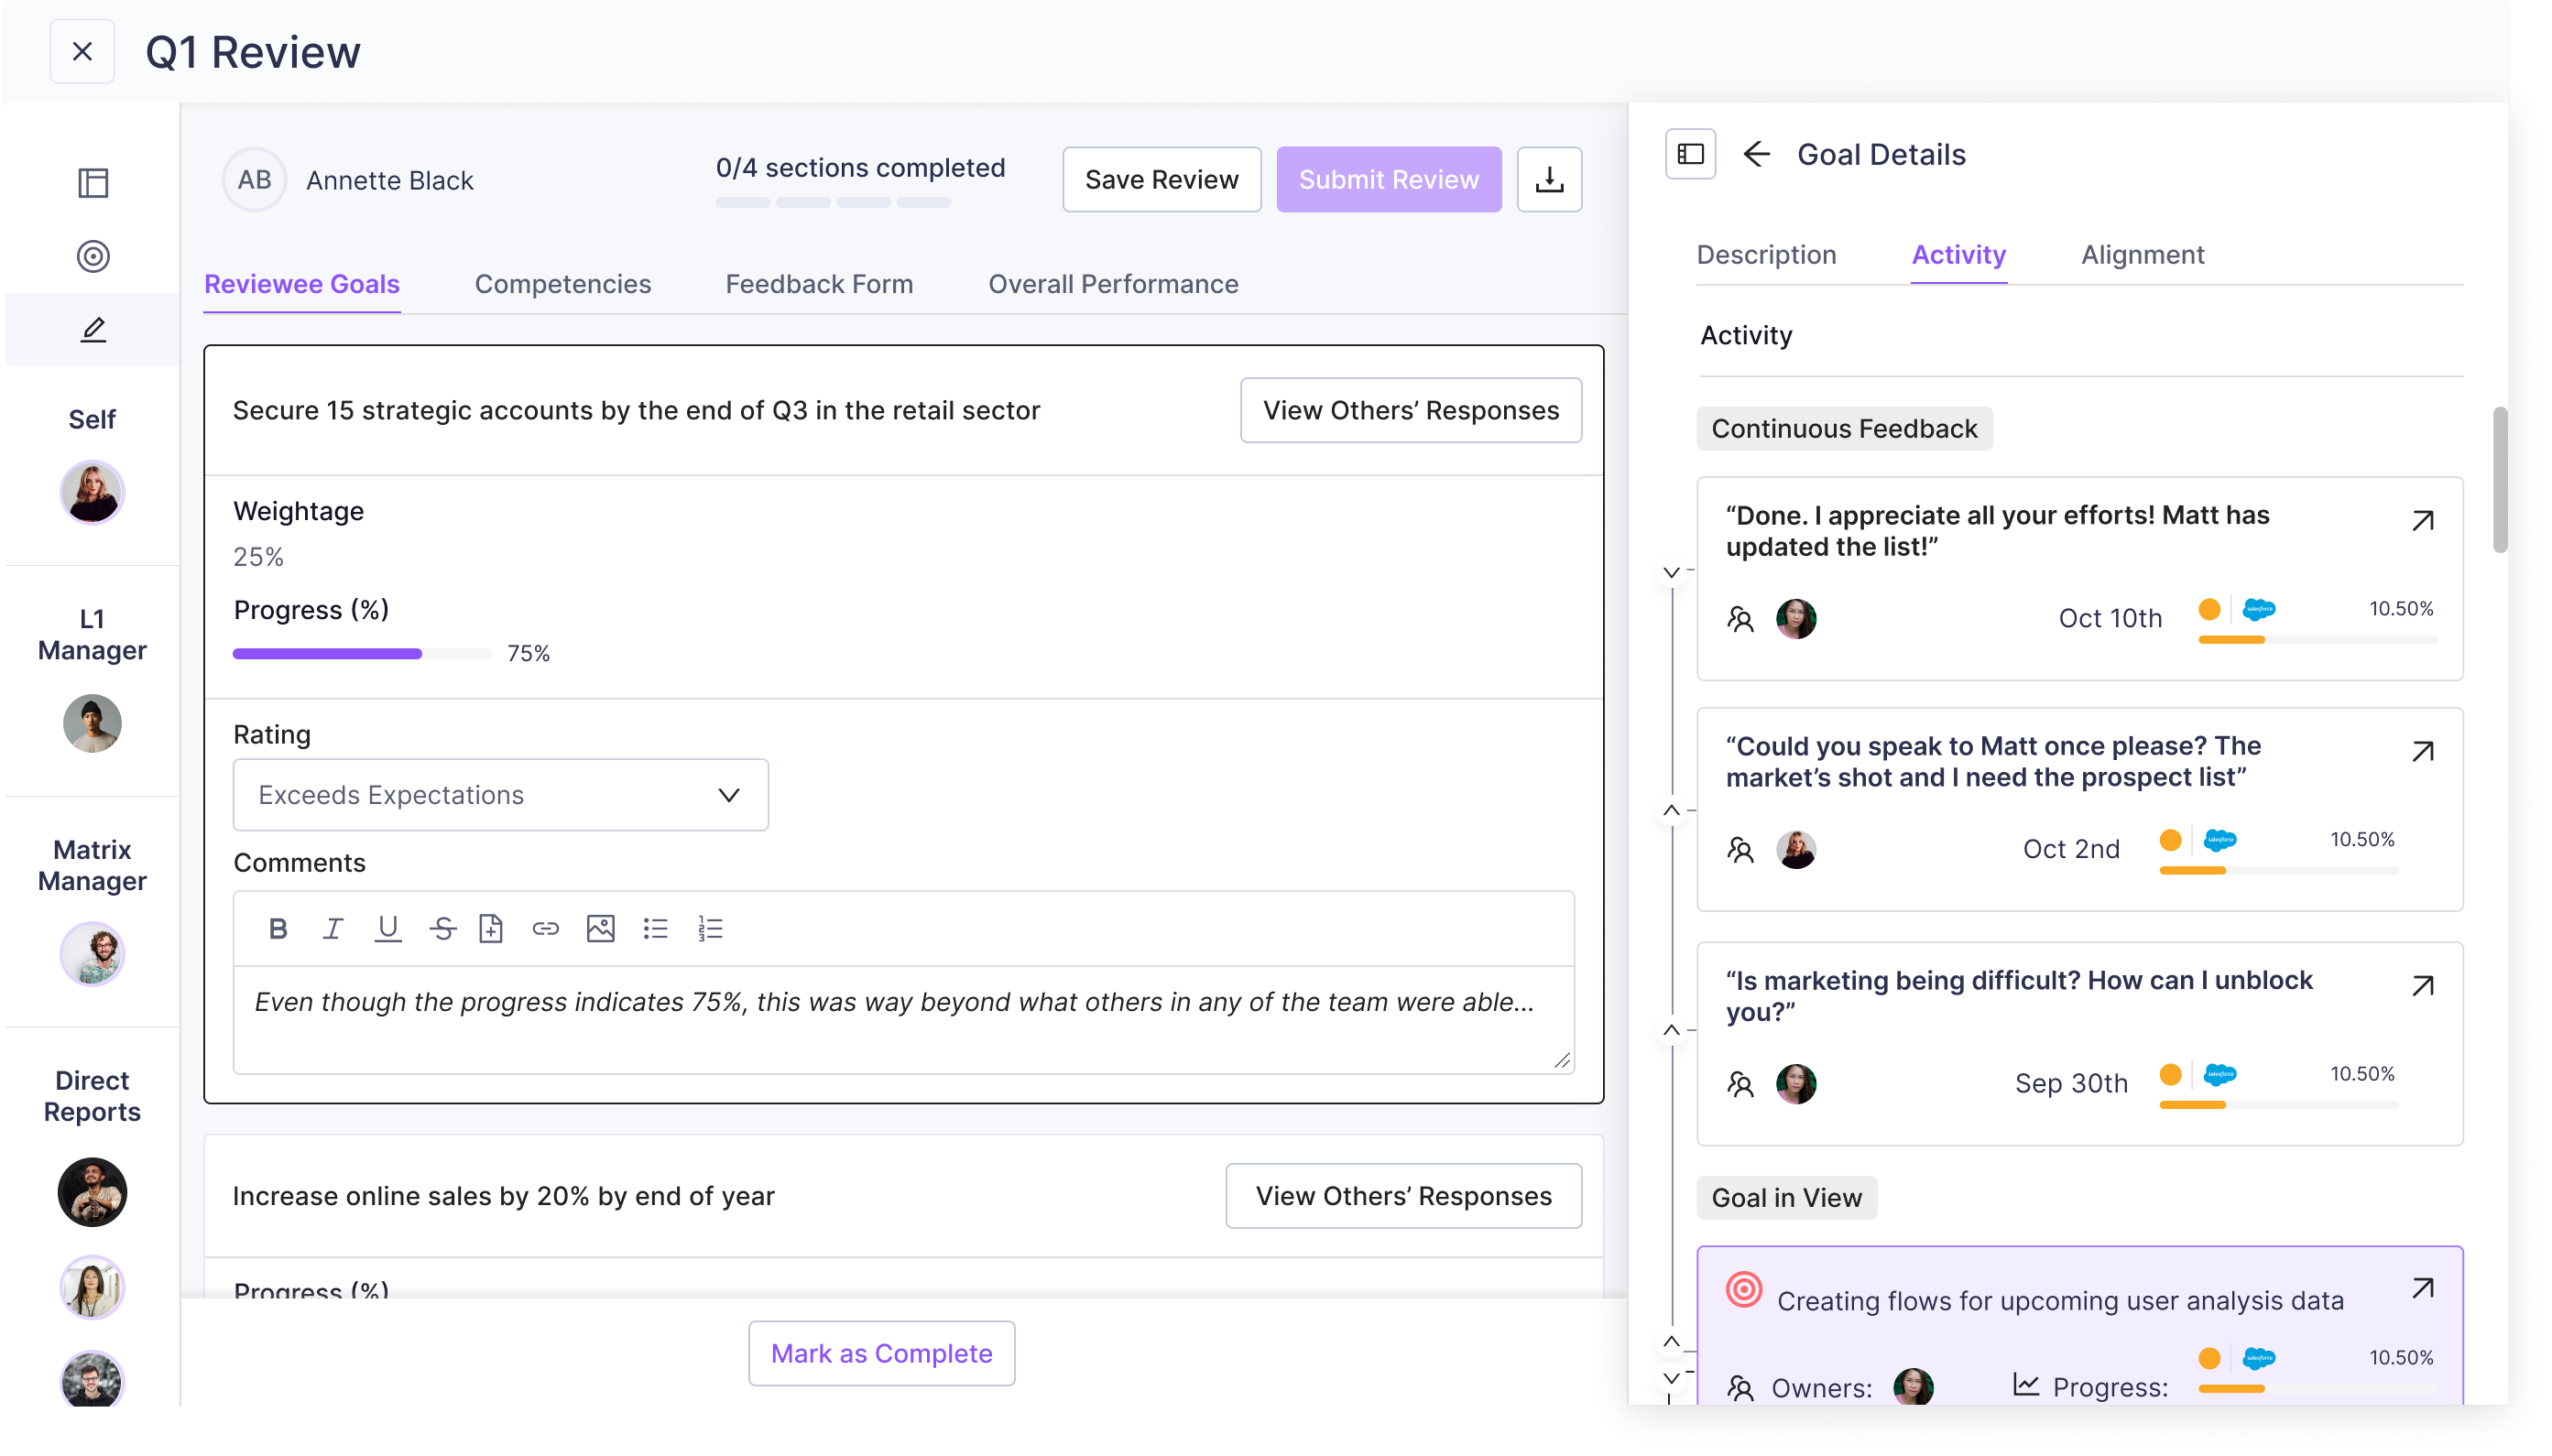Expand timeline chevron beside Oct 2nd card
Viewport: 2552px width, 1456px height.
1672,810
